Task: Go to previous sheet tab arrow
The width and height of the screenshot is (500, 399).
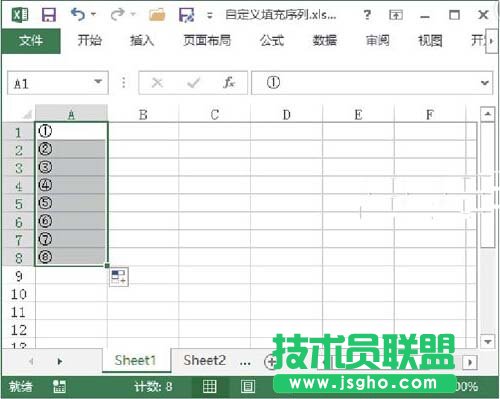Action: click(x=31, y=361)
